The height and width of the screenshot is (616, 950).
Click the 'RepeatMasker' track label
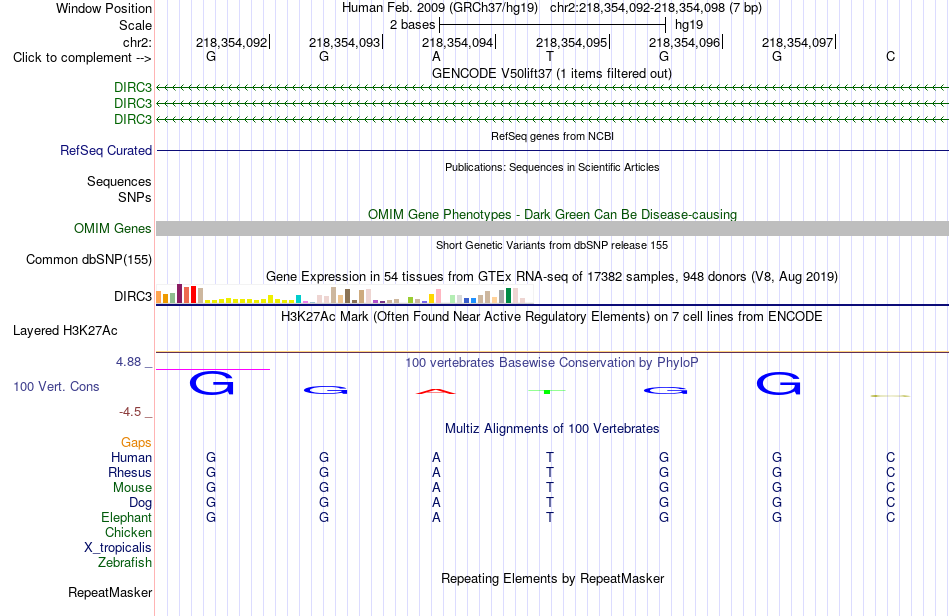tap(110, 592)
